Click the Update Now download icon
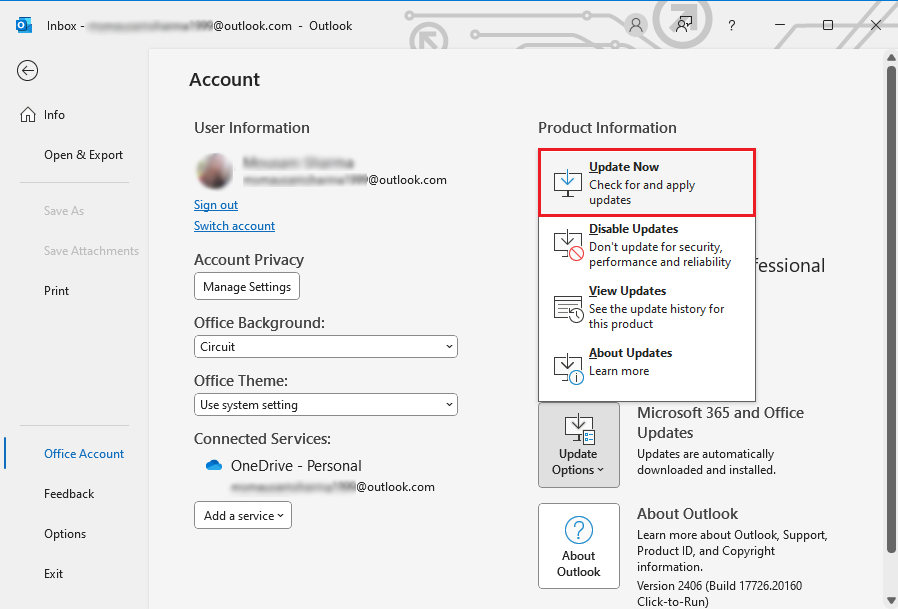Image resolution: width=898 pixels, height=609 pixels. click(x=567, y=183)
